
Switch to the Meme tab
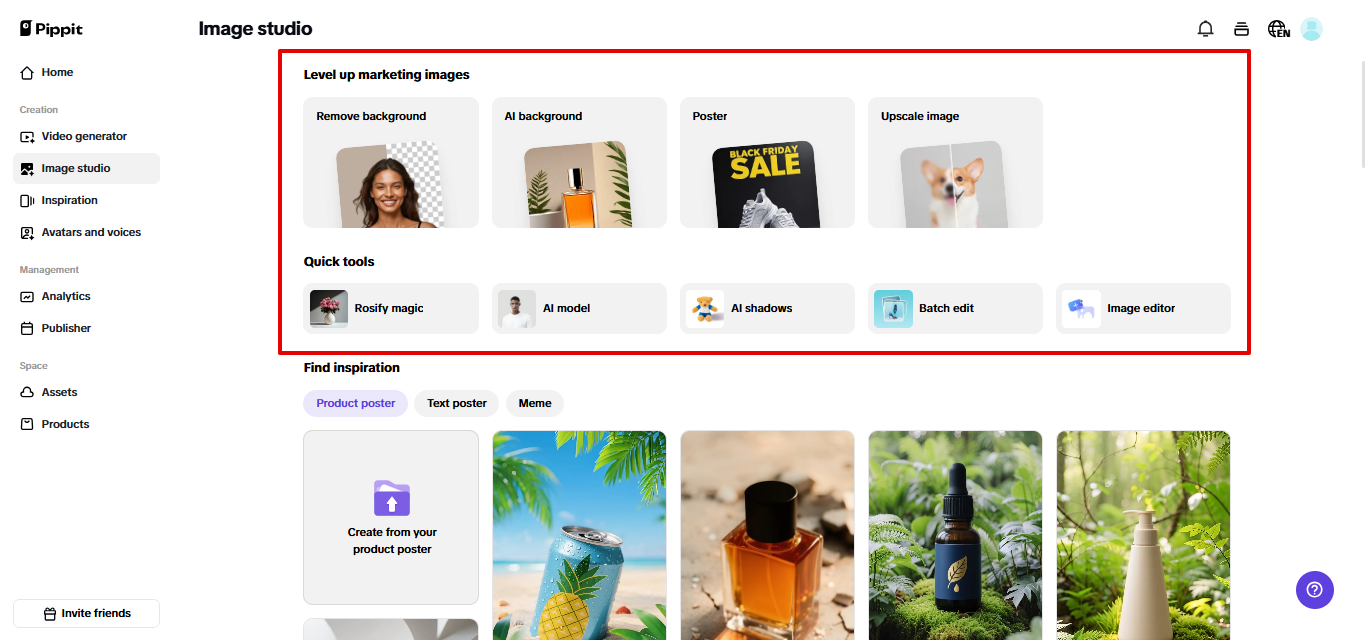point(535,403)
